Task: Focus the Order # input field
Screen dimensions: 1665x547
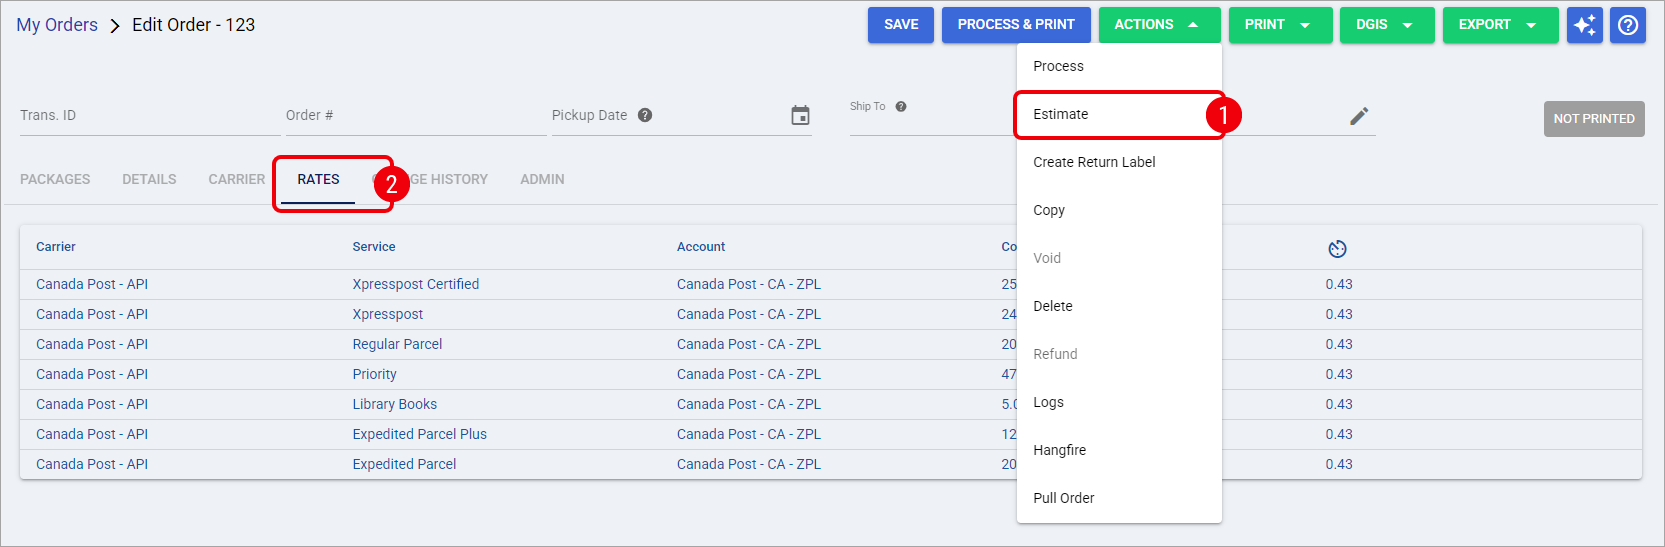Action: 416,115
